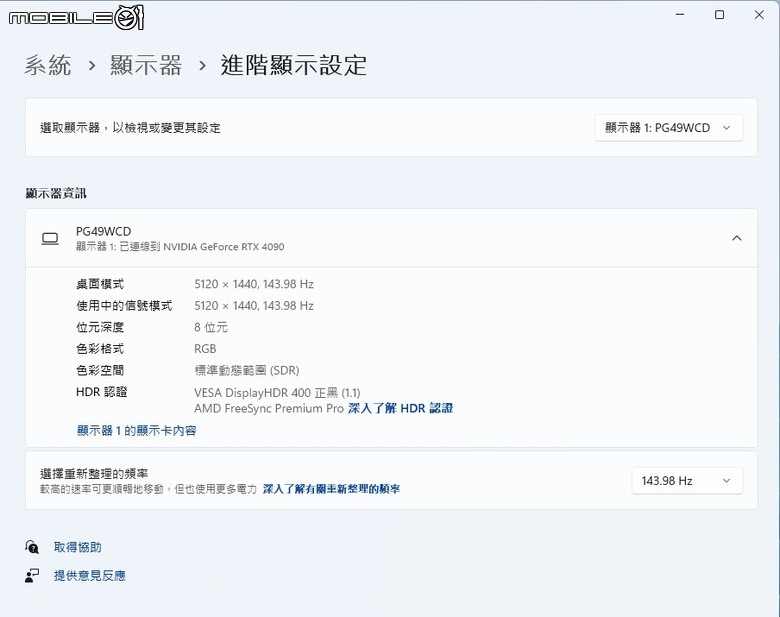
Task: Click 標準動態範圍 (SDR) value
Action: 247,371
